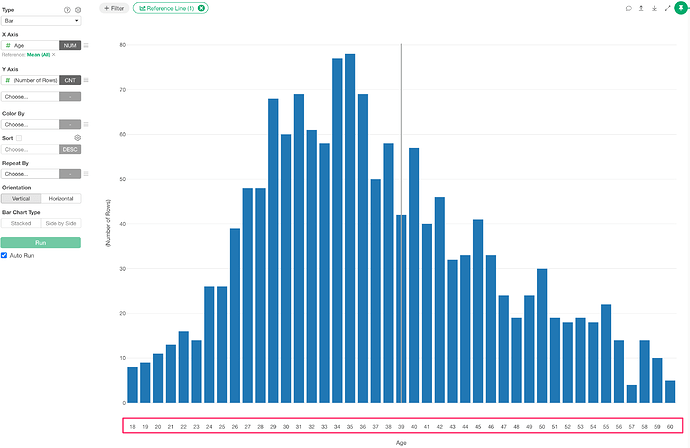Add a new Filter
This screenshot has width=690, height=448.
point(114,8)
